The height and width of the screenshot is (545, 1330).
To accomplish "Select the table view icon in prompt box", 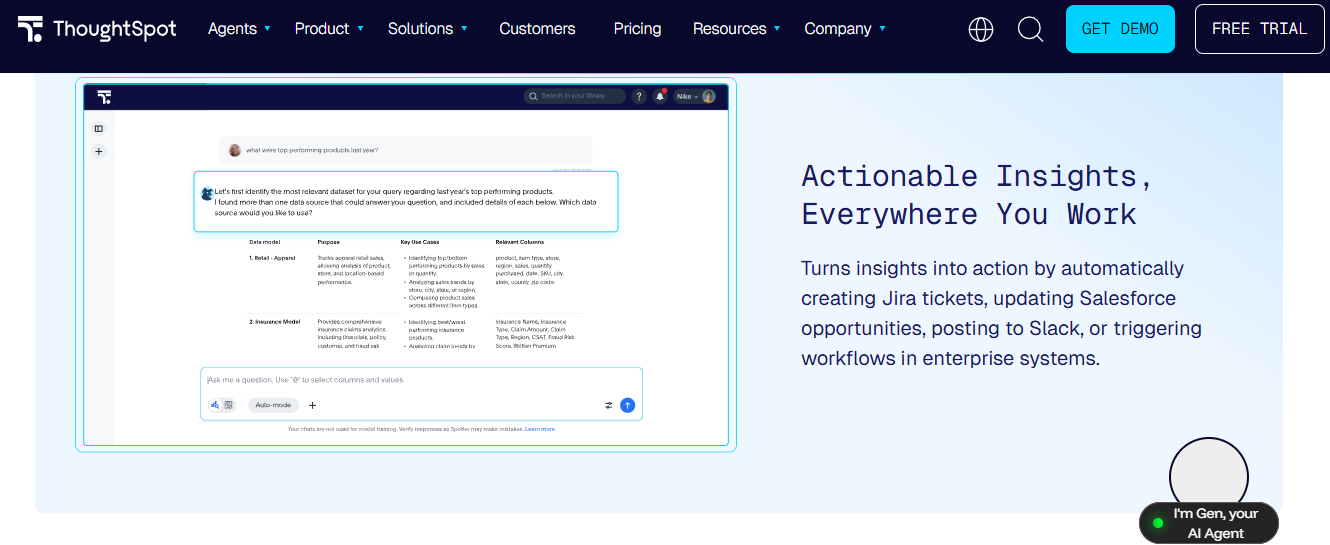I will coord(229,405).
